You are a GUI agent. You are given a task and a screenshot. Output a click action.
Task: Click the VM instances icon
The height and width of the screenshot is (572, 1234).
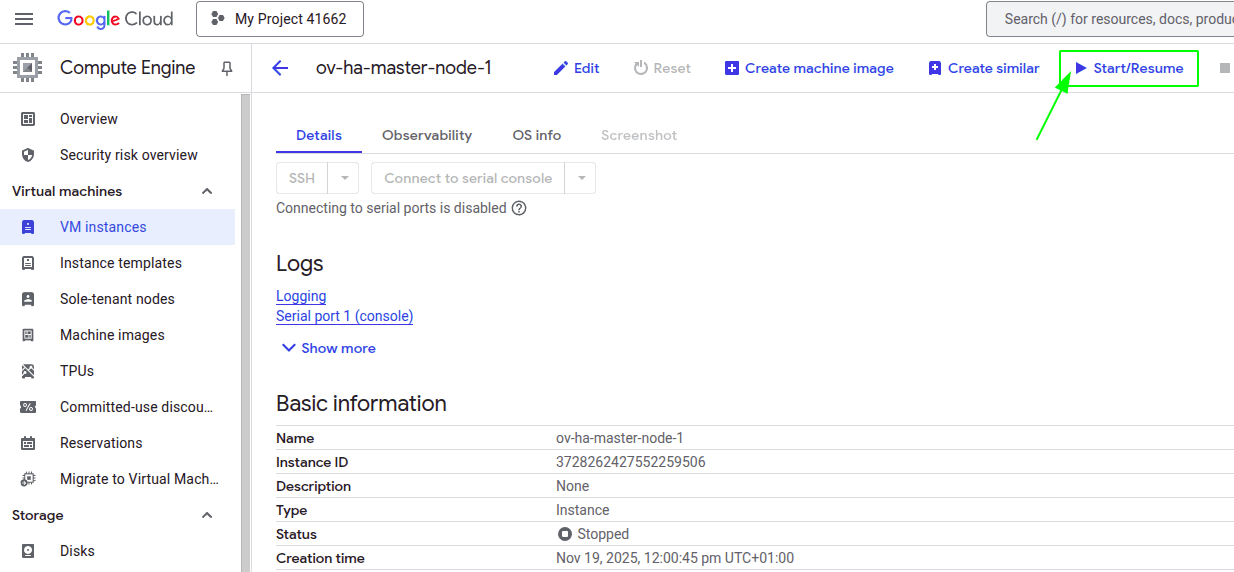[28, 227]
